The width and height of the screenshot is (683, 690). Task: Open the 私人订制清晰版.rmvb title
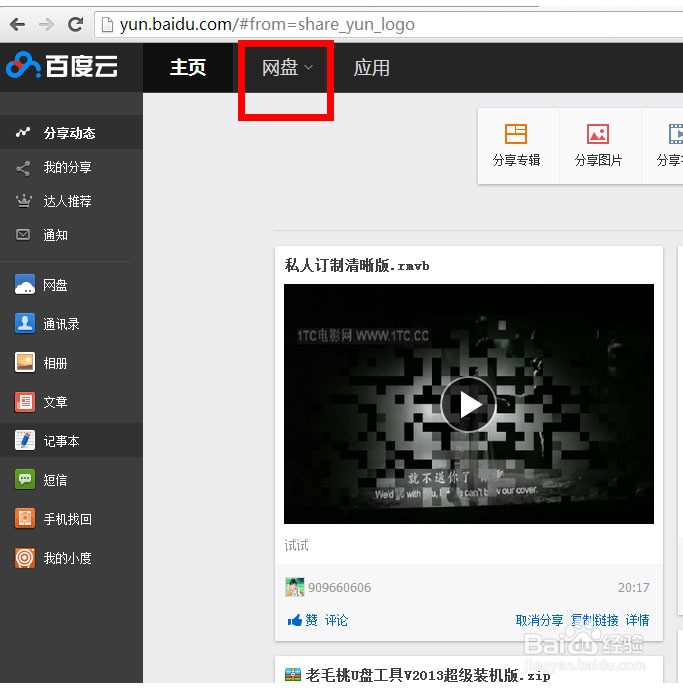[x=356, y=265]
